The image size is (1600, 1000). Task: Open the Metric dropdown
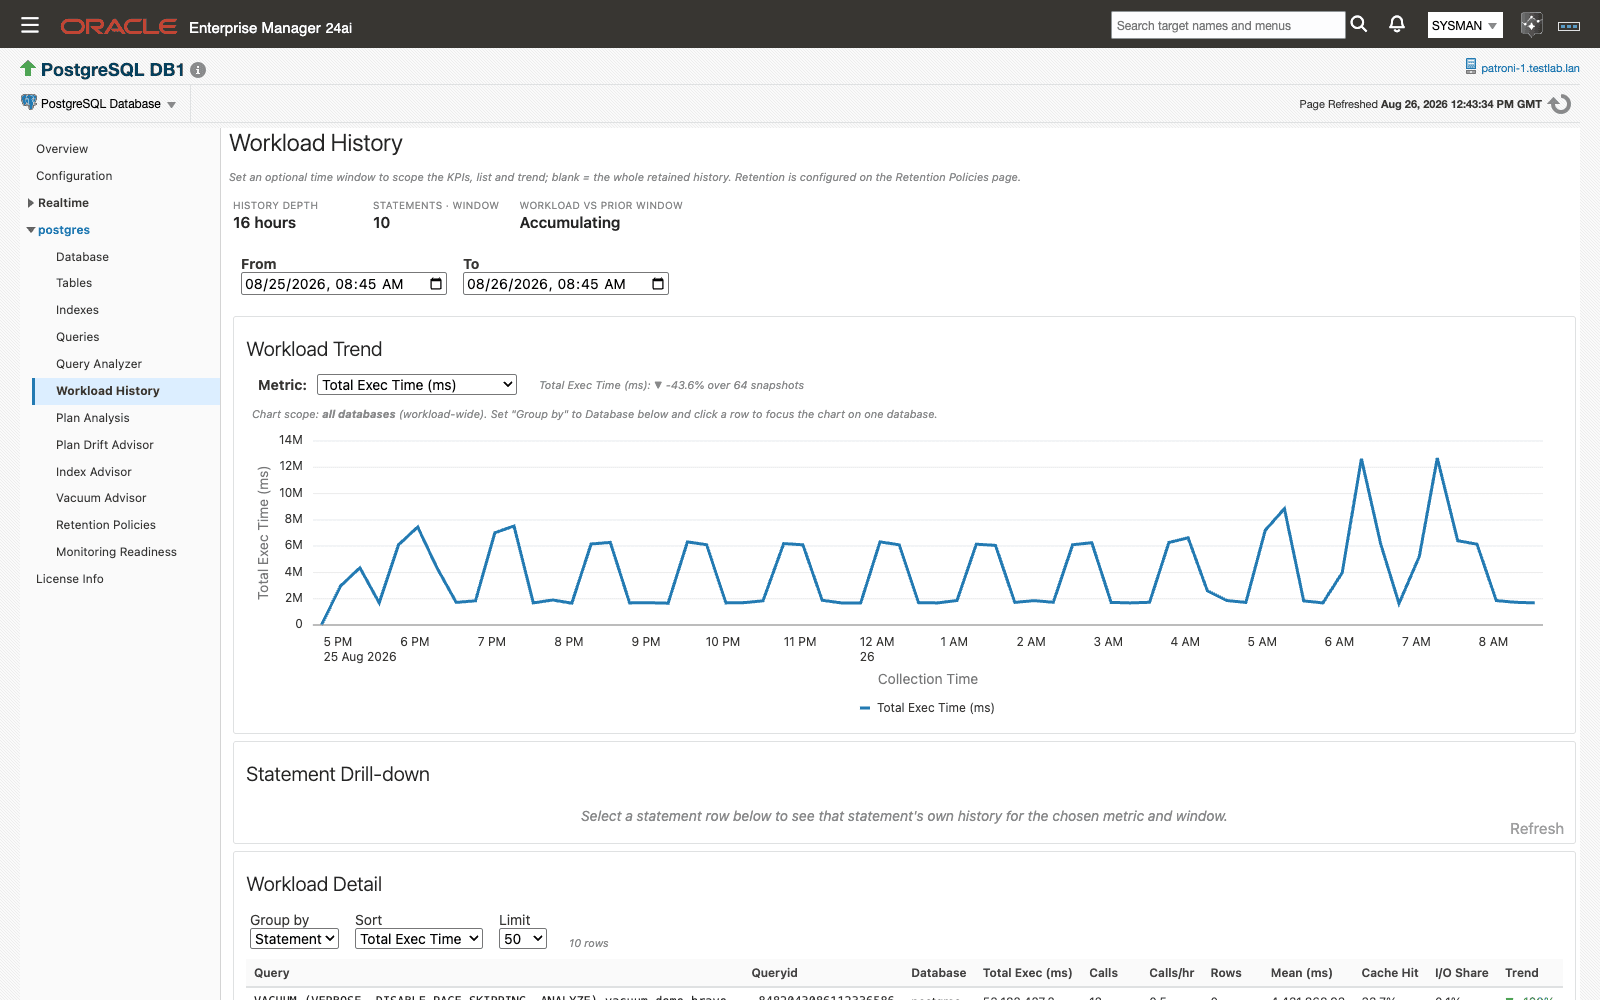click(x=417, y=385)
